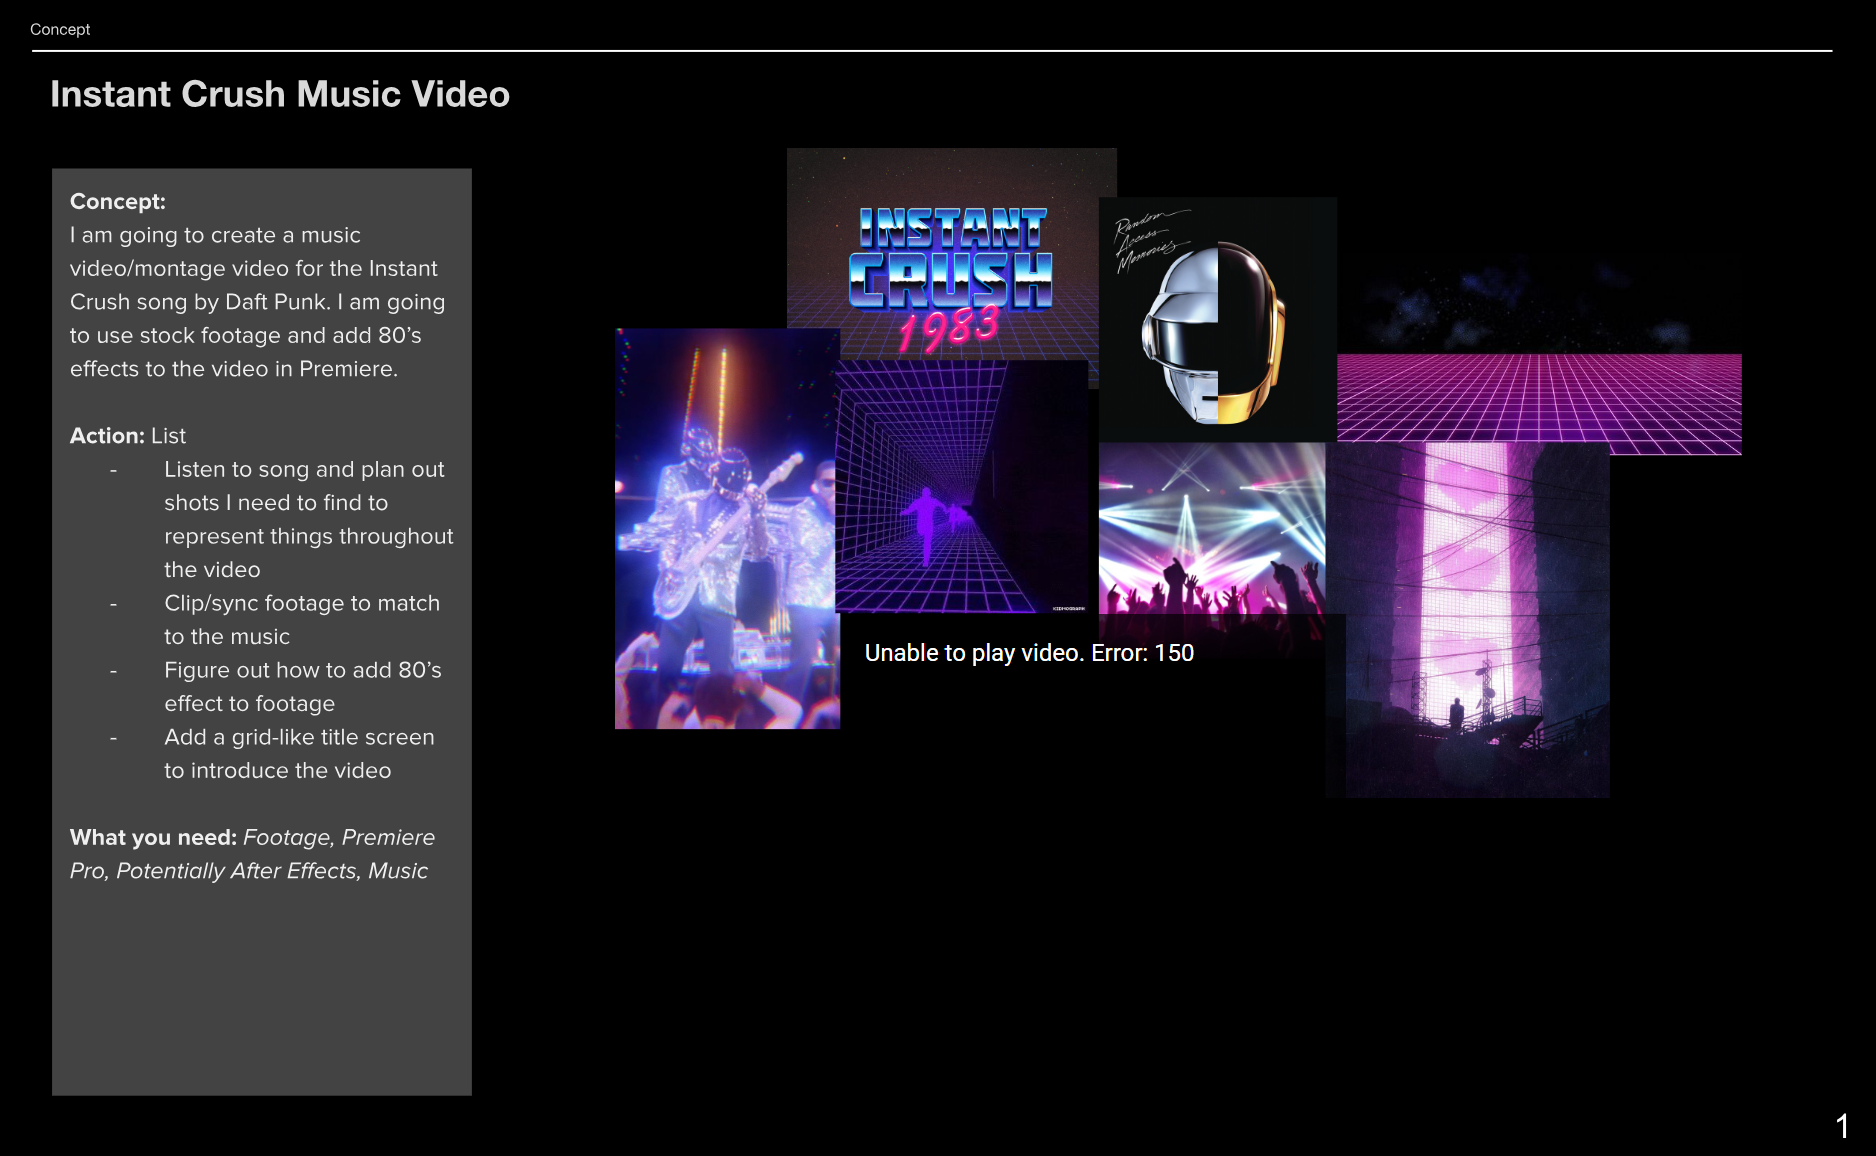Select the purple neon city tower image
Image resolution: width=1876 pixels, height=1156 pixels.
point(1467,620)
